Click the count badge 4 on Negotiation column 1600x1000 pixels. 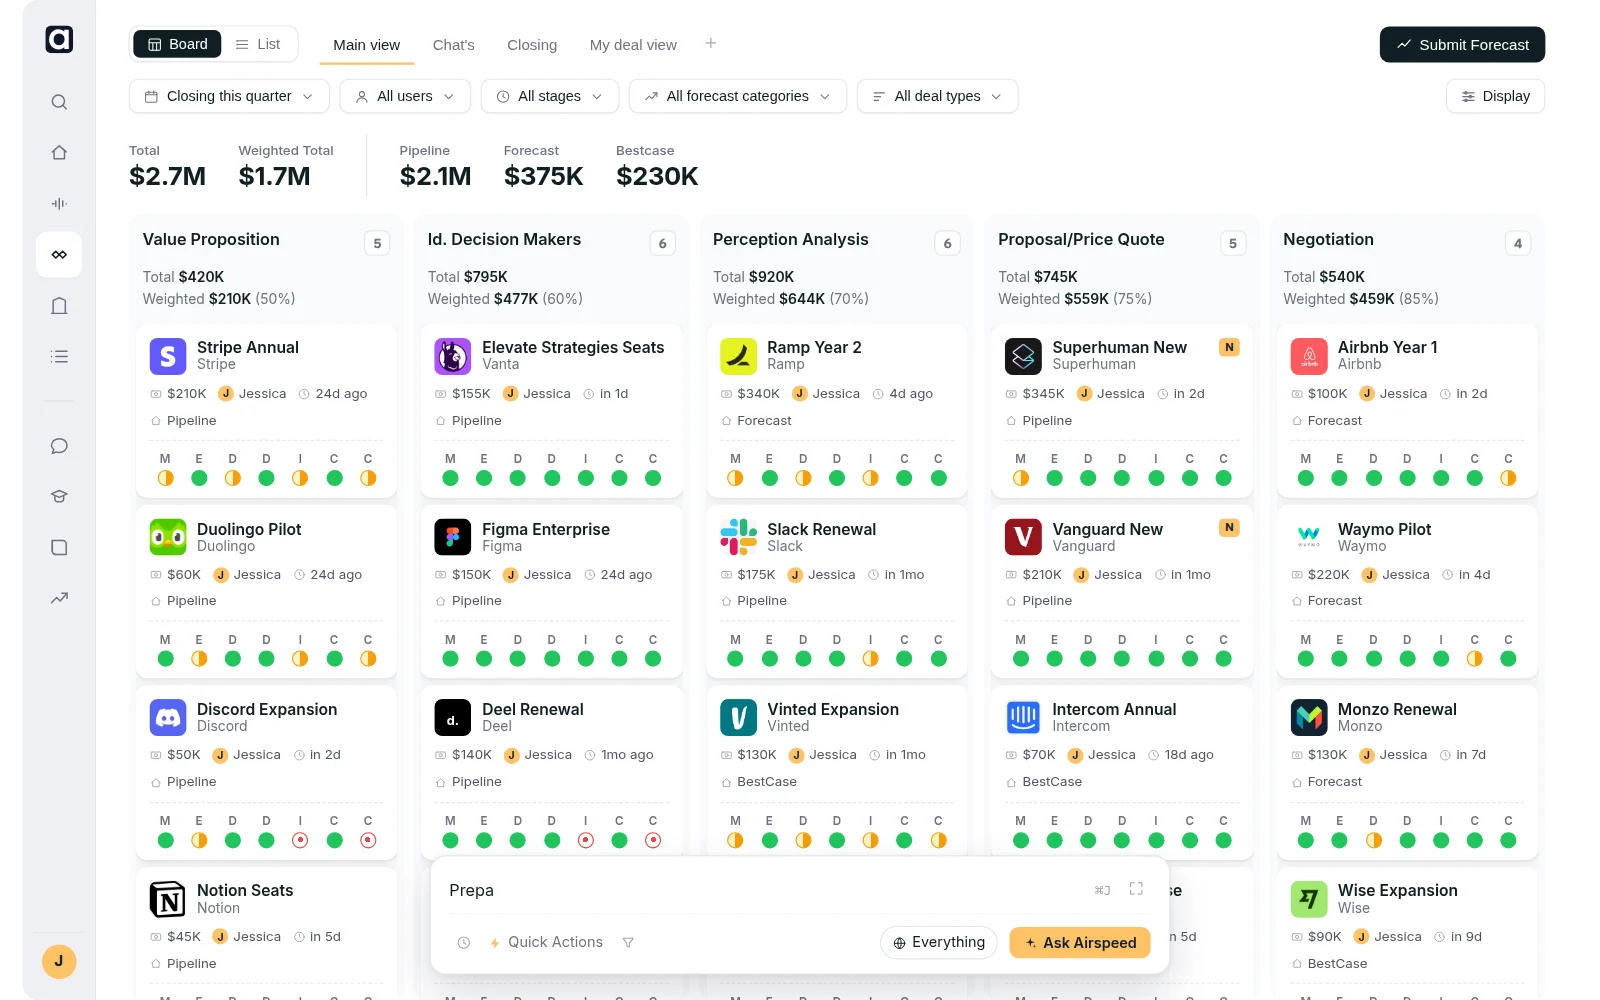[1518, 243]
